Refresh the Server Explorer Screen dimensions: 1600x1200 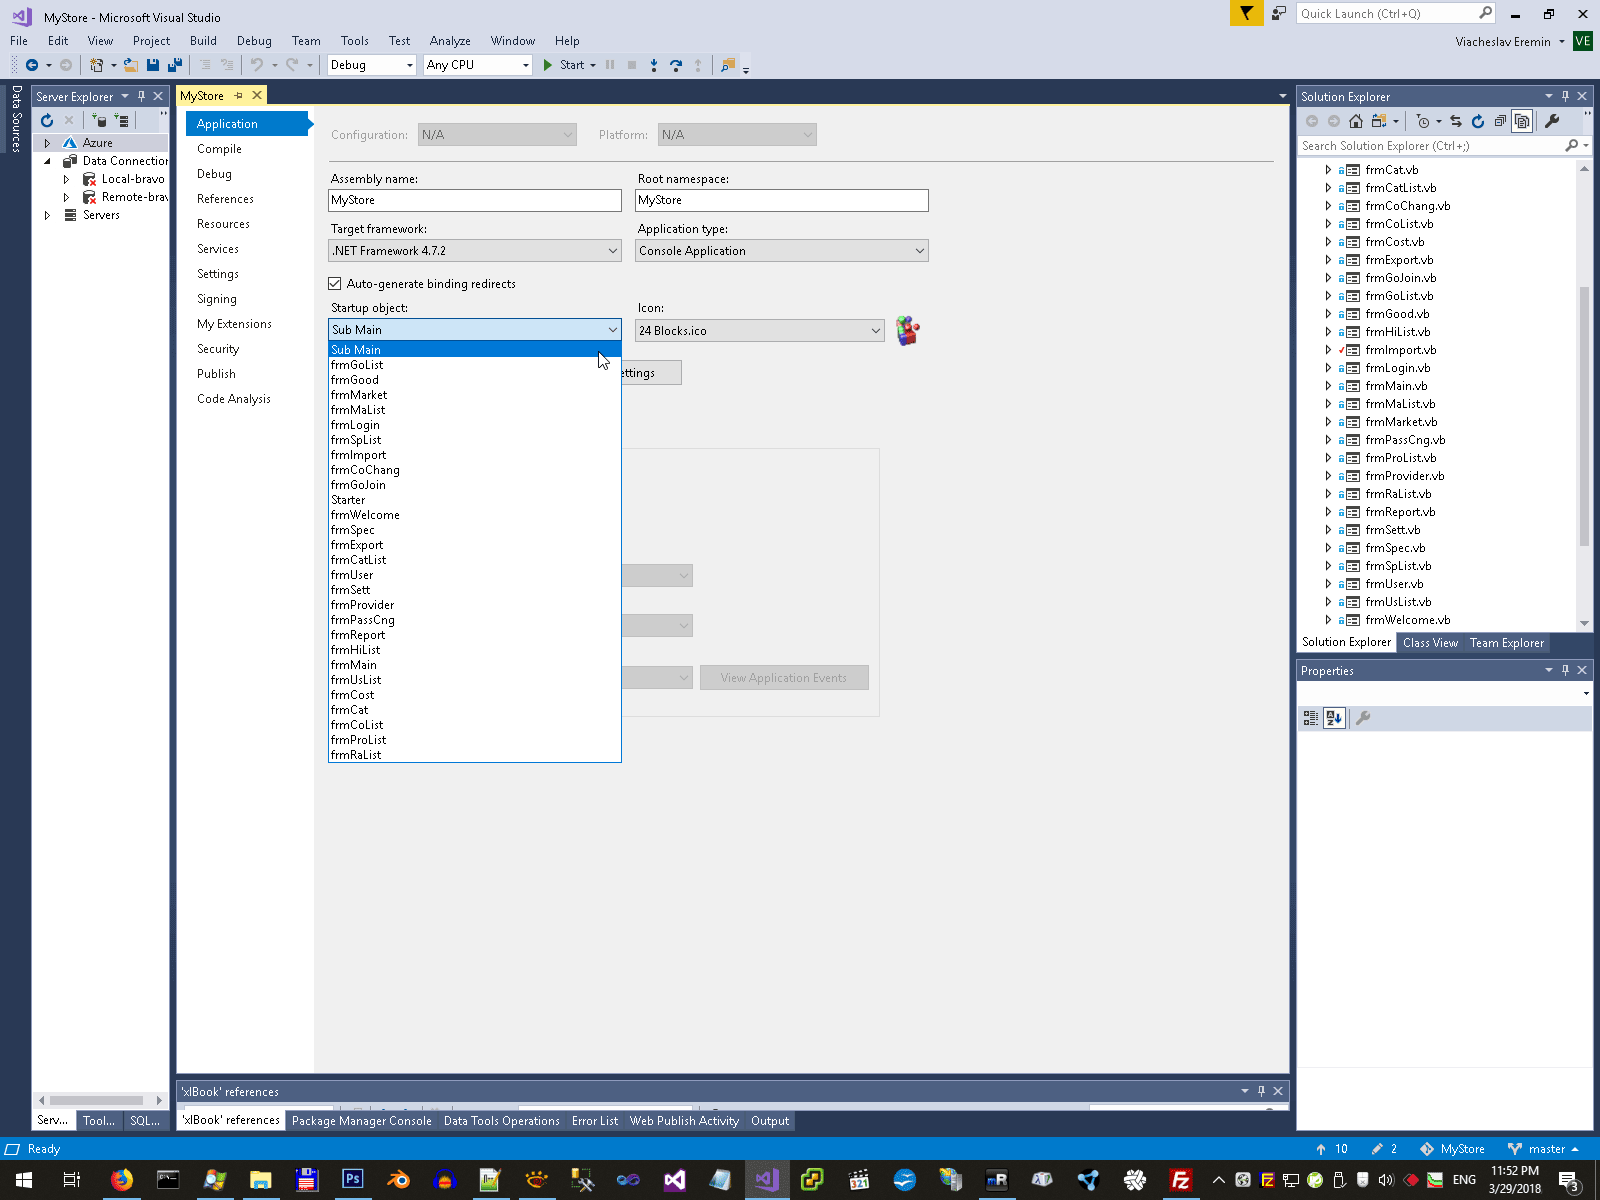47,120
